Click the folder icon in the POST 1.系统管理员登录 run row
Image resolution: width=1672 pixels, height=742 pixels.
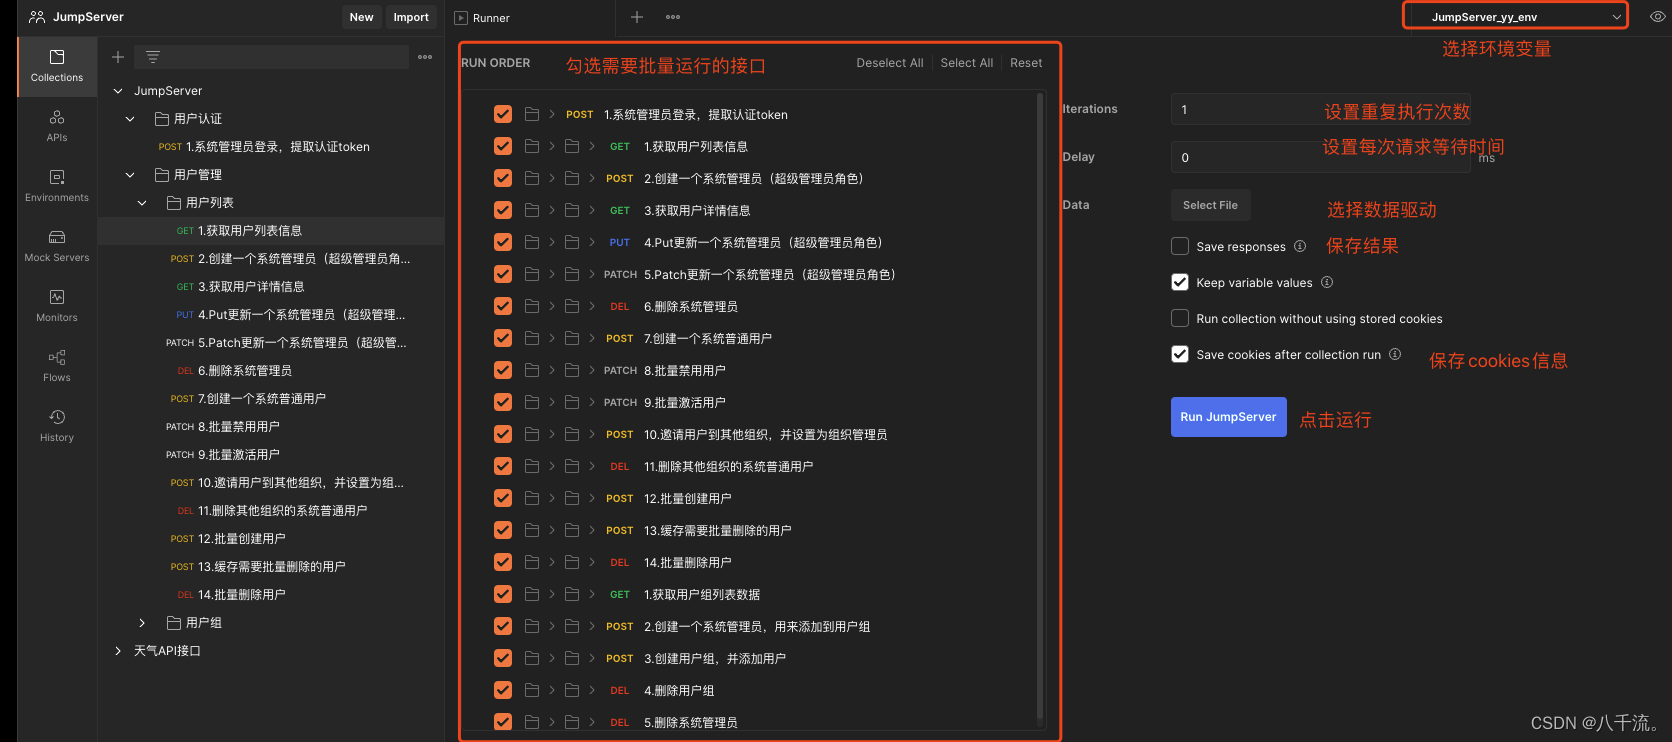tap(532, 114)
